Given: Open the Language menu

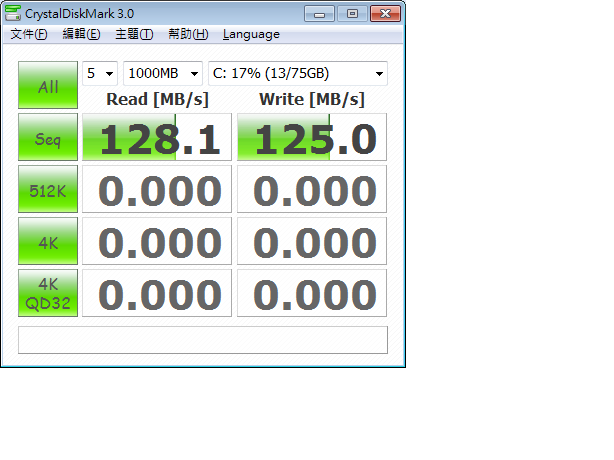Looking at the screenshot, I should point(251,34).
